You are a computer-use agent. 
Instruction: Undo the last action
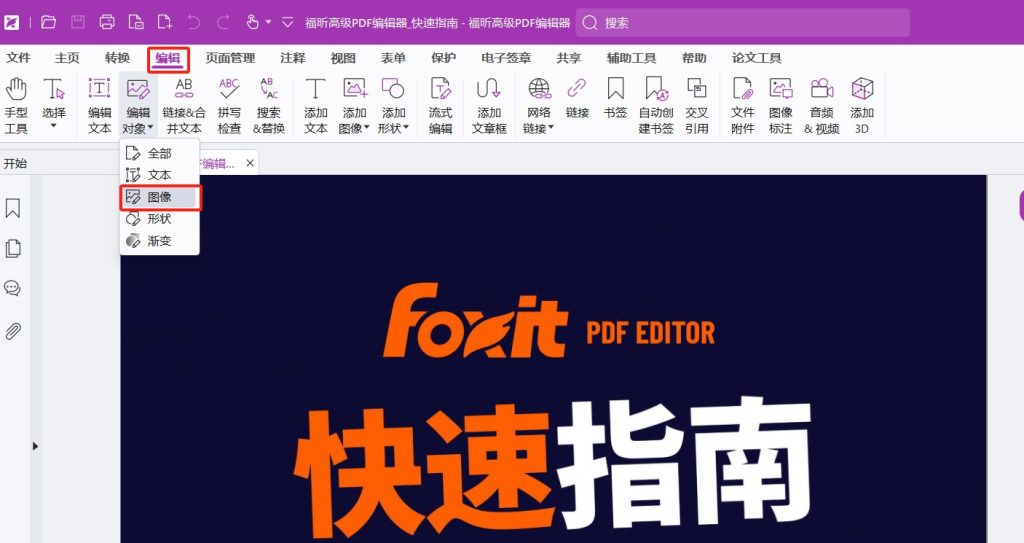[193, 23]
